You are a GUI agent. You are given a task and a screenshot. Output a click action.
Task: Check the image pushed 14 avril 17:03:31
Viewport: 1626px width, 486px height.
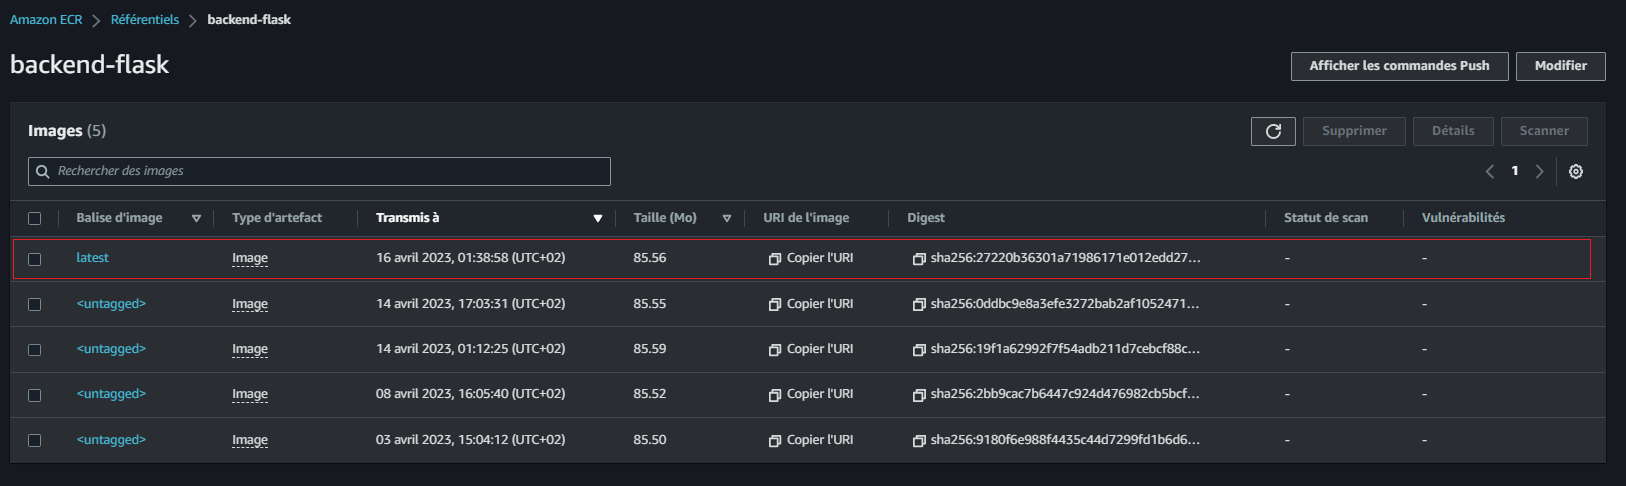coord(35,305)
